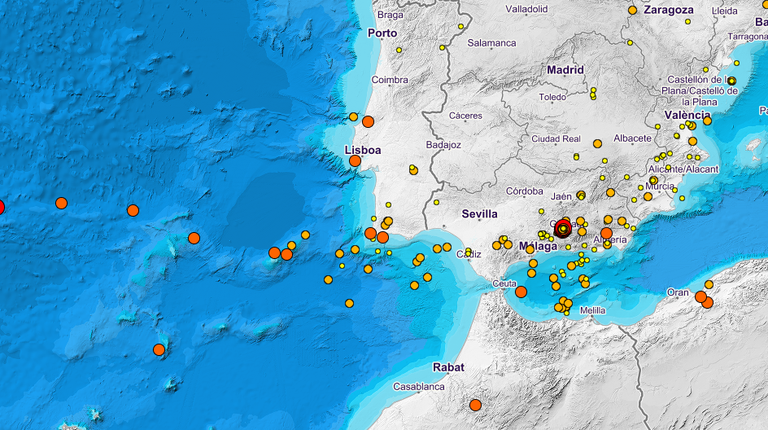Click the orange marker south of Casablanca
The width and height of the screenshot is (768, 430).
point(475,405)
